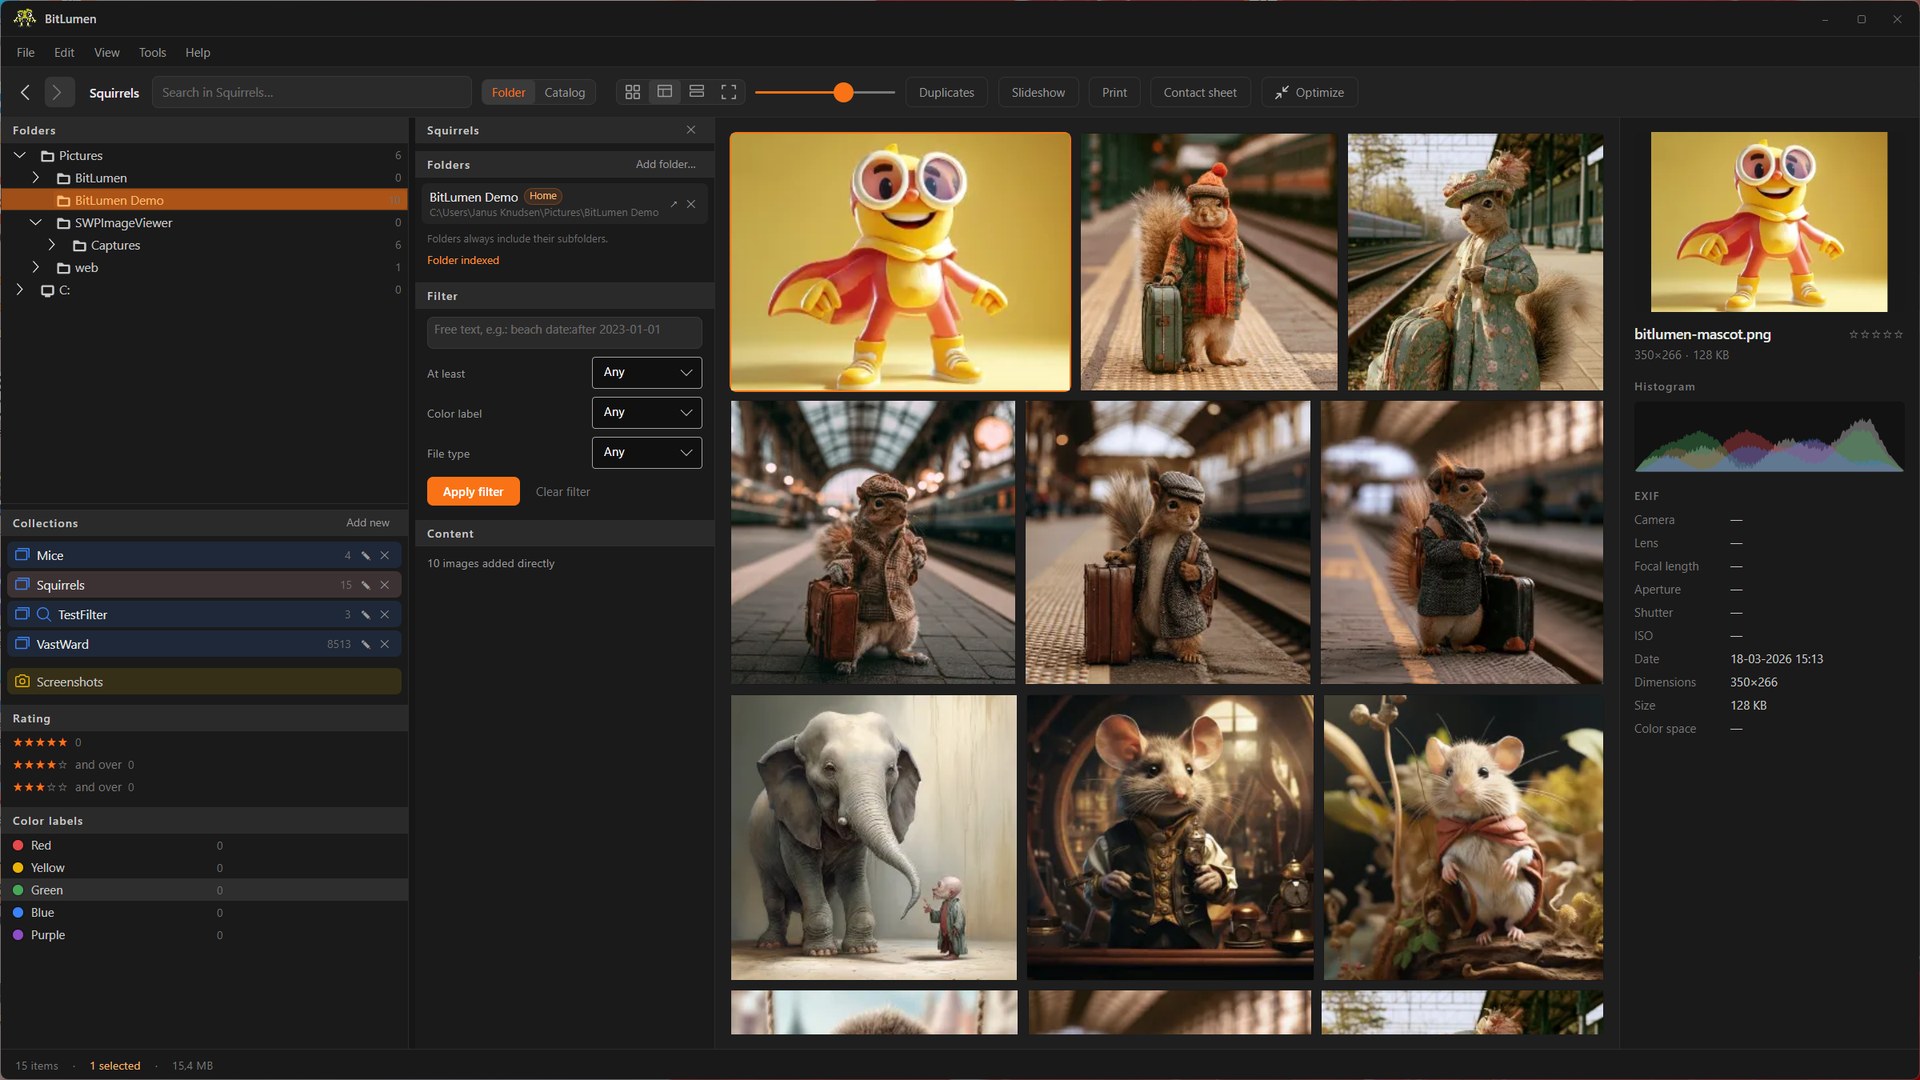Filter by four stars and over

point(73,765)
